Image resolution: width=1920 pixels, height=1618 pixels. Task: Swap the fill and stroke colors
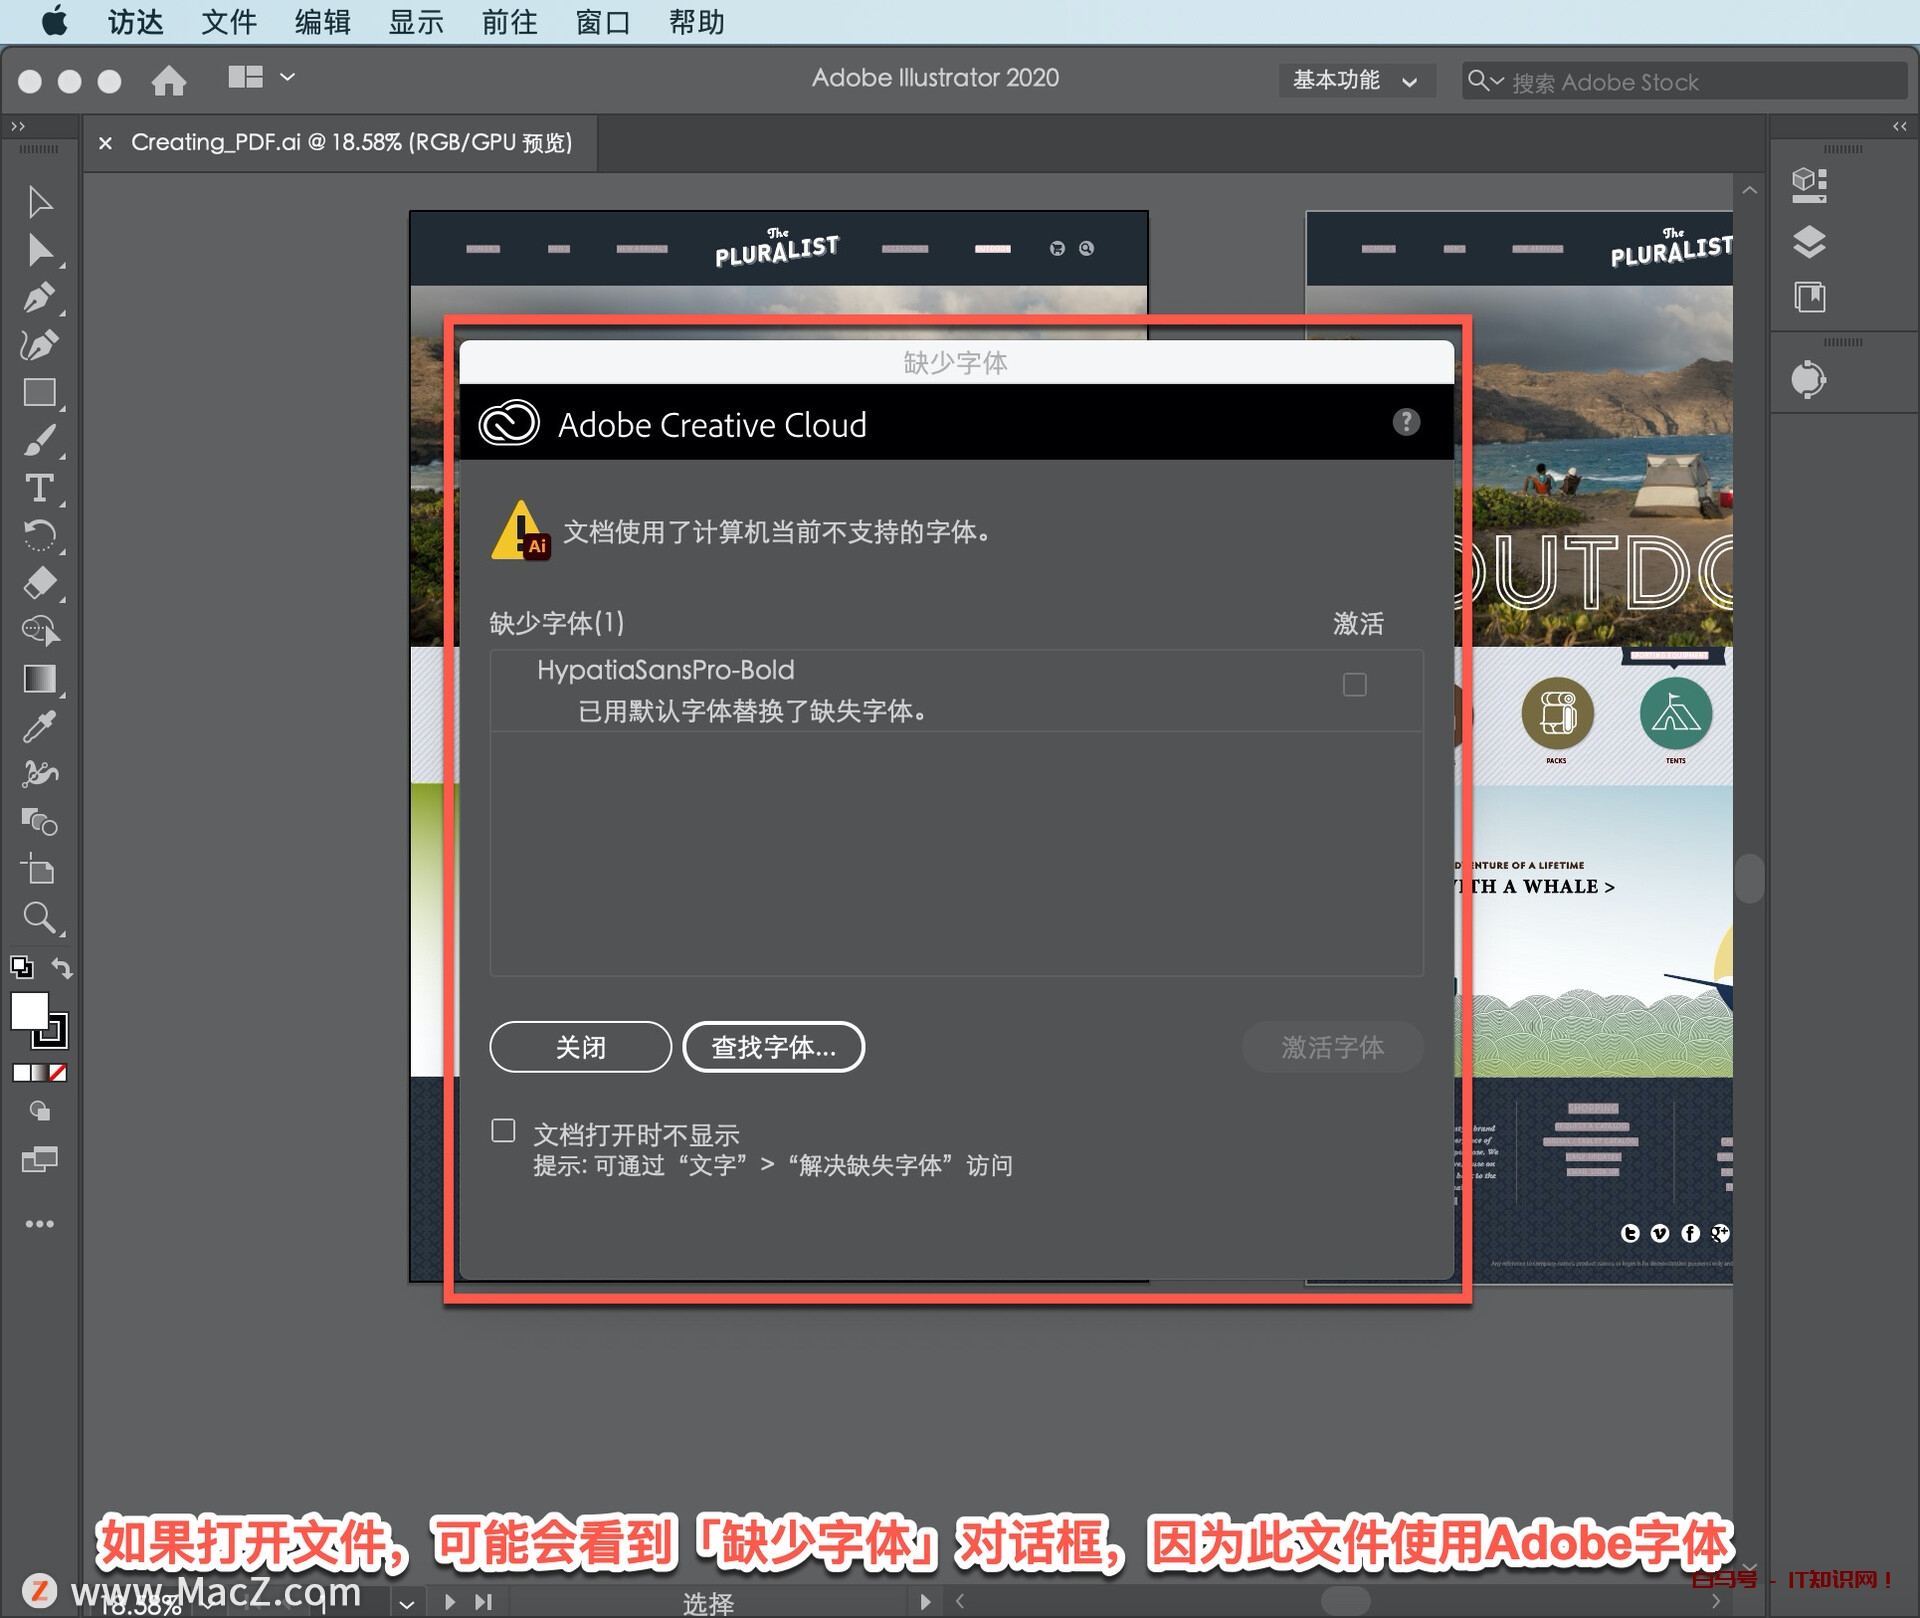pyautogui.click(x=62, y=967)
